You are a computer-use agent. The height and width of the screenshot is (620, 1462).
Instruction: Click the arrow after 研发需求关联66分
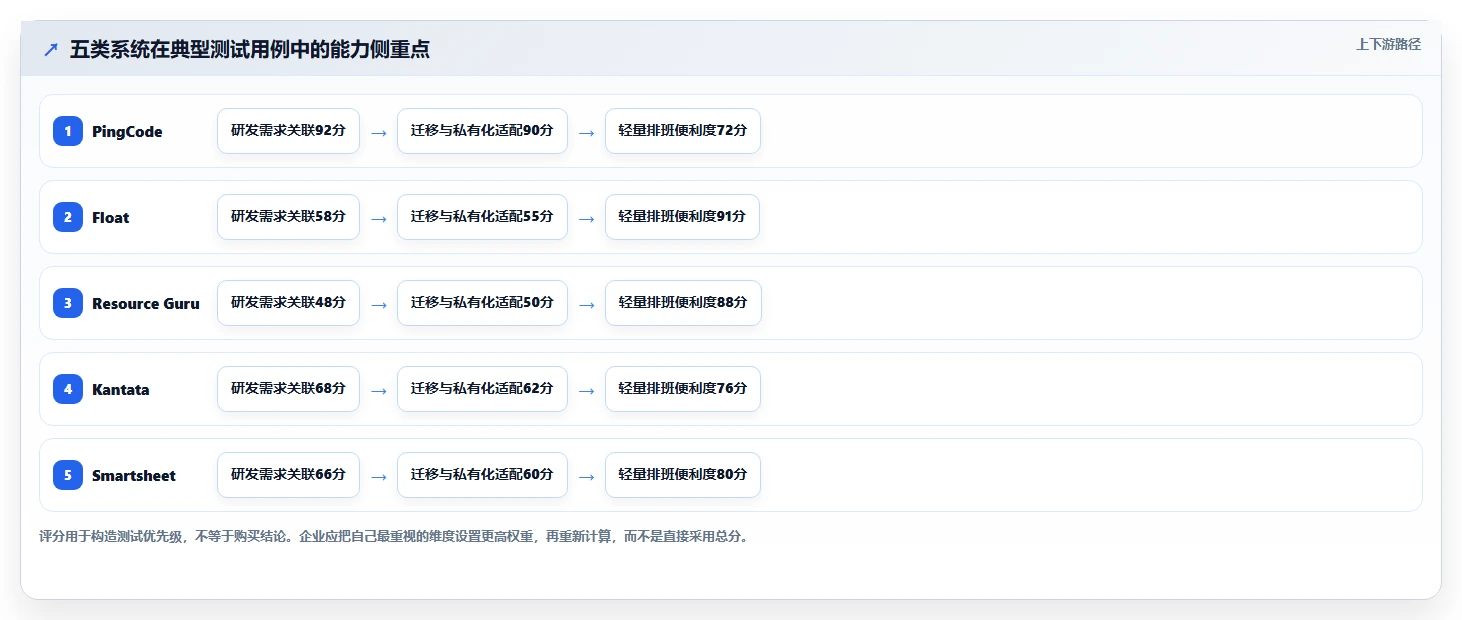(x=378, y=477)
